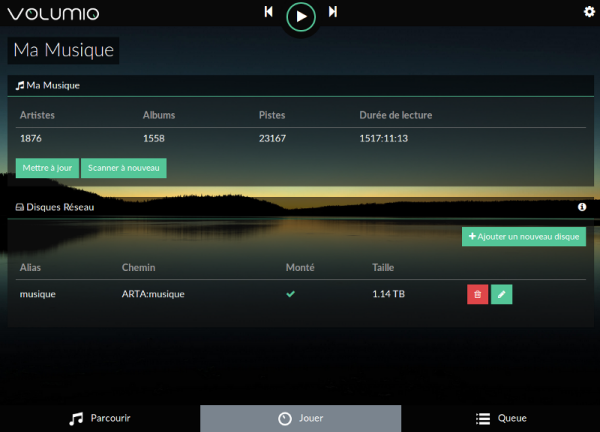
Task: Click the Volumio logo
Action: pyautogui.click(x=53, y=14)
